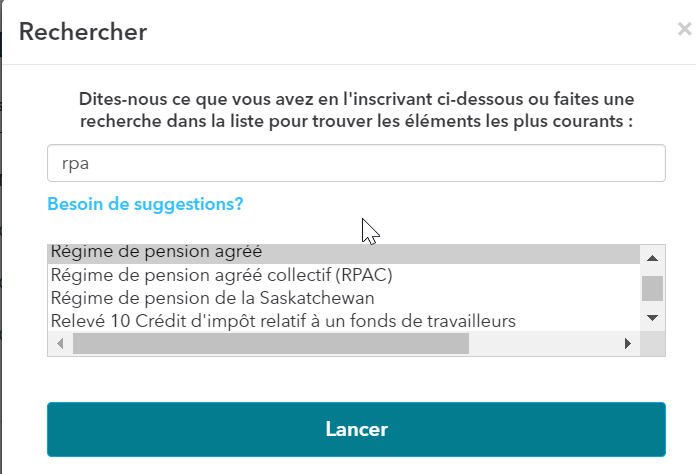Click the vertical scrollbar thumb
The image size is (696, 474).
(x=652, y=288)
